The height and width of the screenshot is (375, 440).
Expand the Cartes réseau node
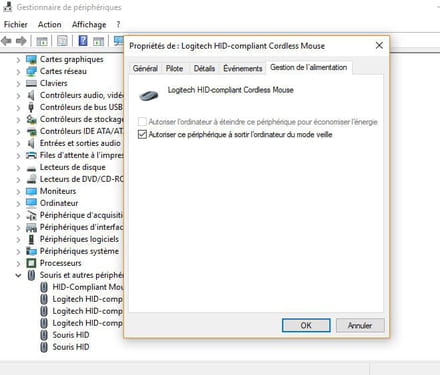coord(18,72)
